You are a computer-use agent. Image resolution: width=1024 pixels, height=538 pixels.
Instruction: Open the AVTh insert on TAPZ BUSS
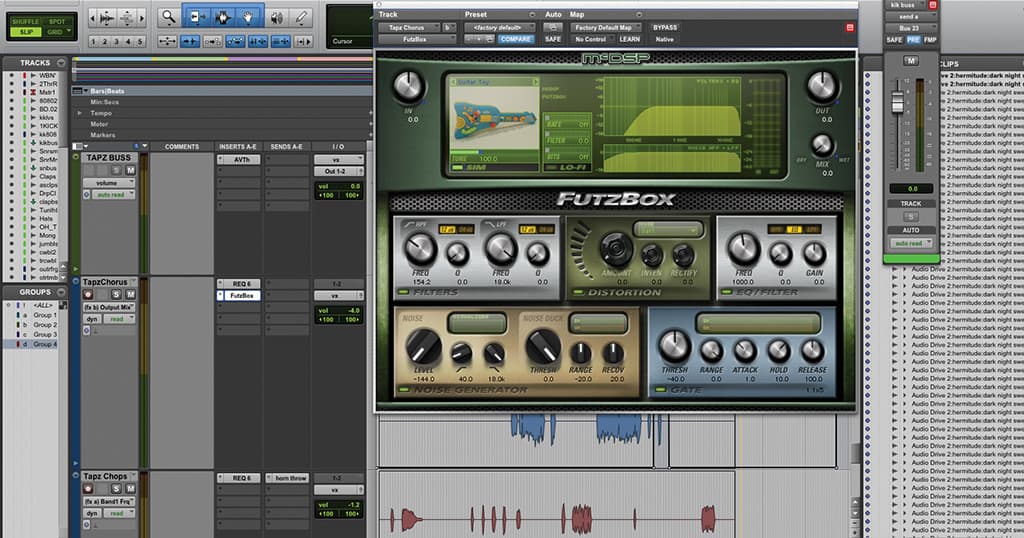(x=242, y=159)
